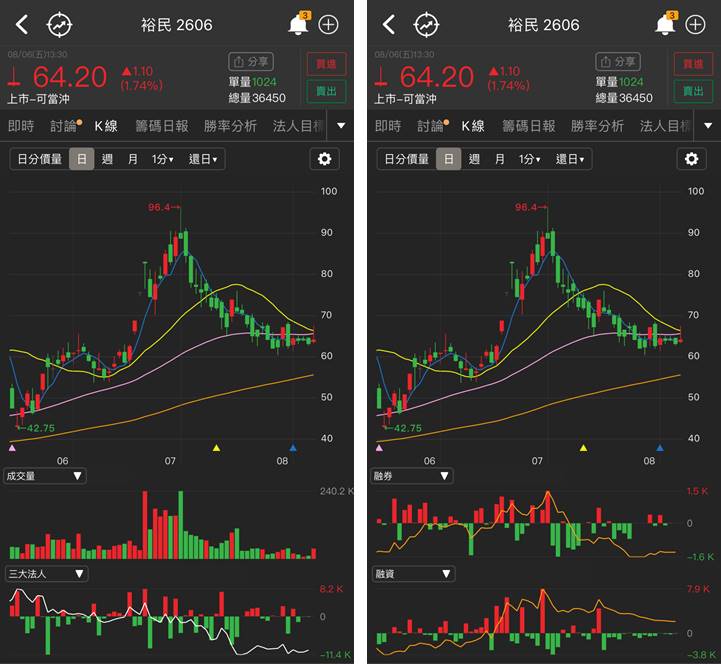Select K線 tab on left screen
Image resolution: width=721 pixels, height=664 pixels.
click(106, 126)
